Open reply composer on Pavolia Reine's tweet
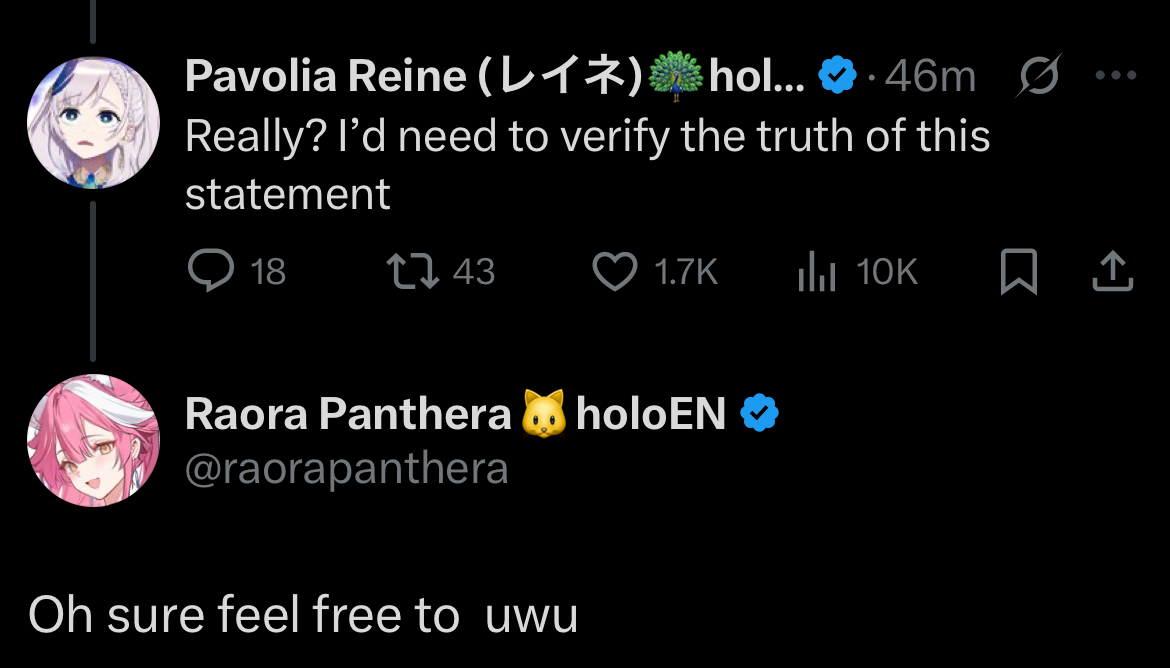Image resolution: width=1170 pixels, height=668 pixels. point(209,271)
